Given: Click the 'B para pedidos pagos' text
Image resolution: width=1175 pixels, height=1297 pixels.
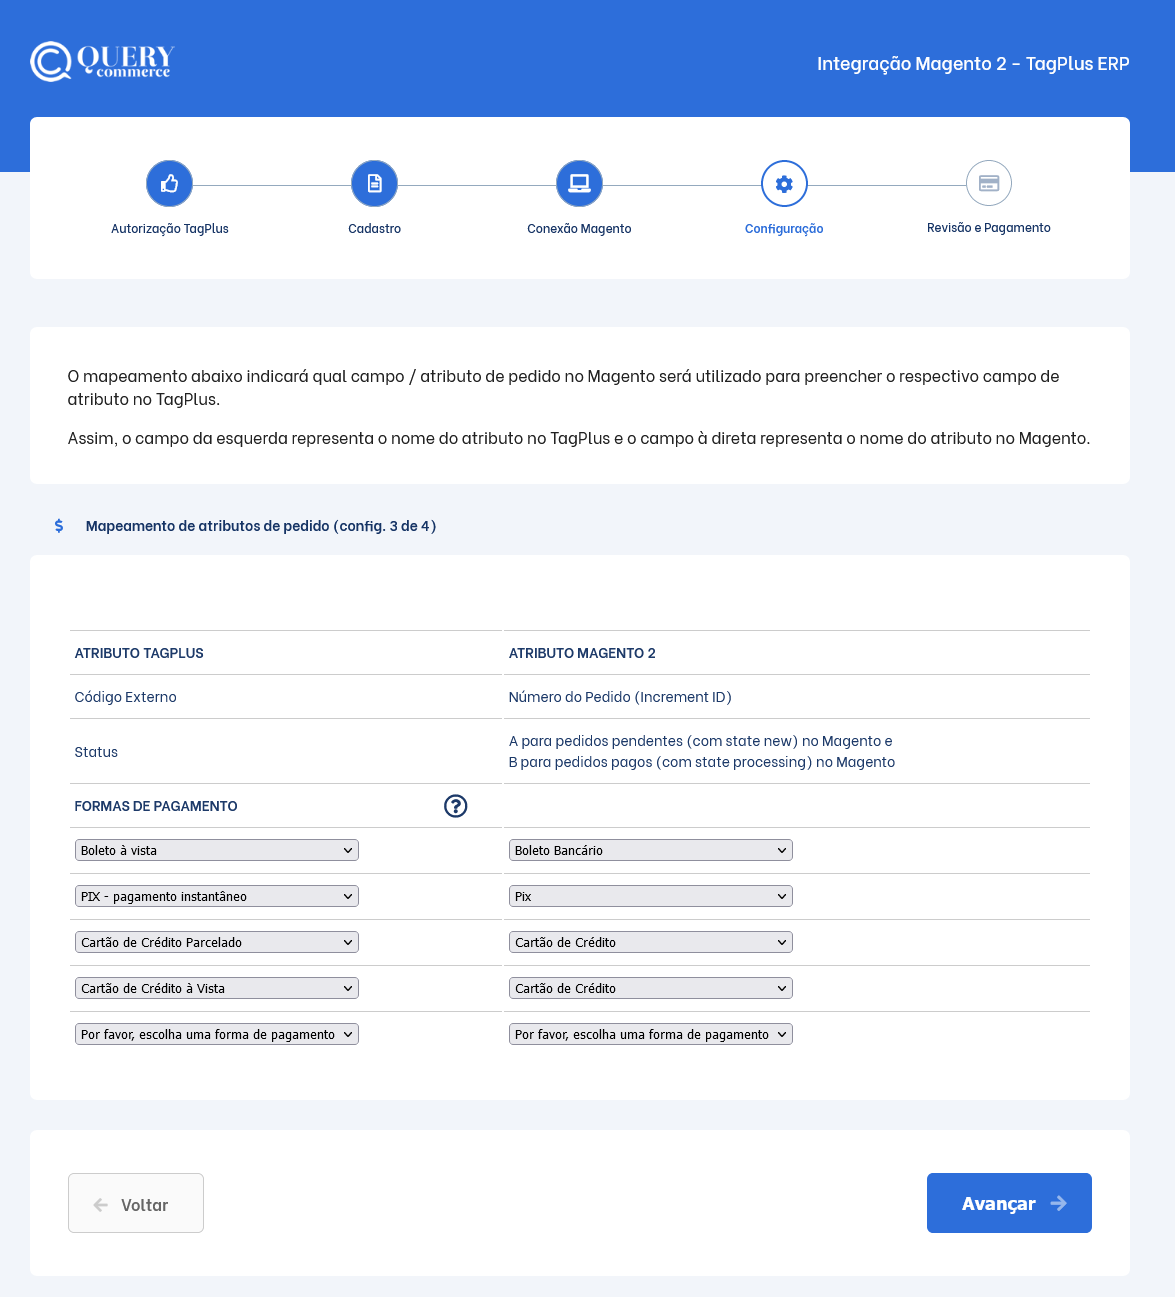Looking at the screenshot, I should coord(702,762).
